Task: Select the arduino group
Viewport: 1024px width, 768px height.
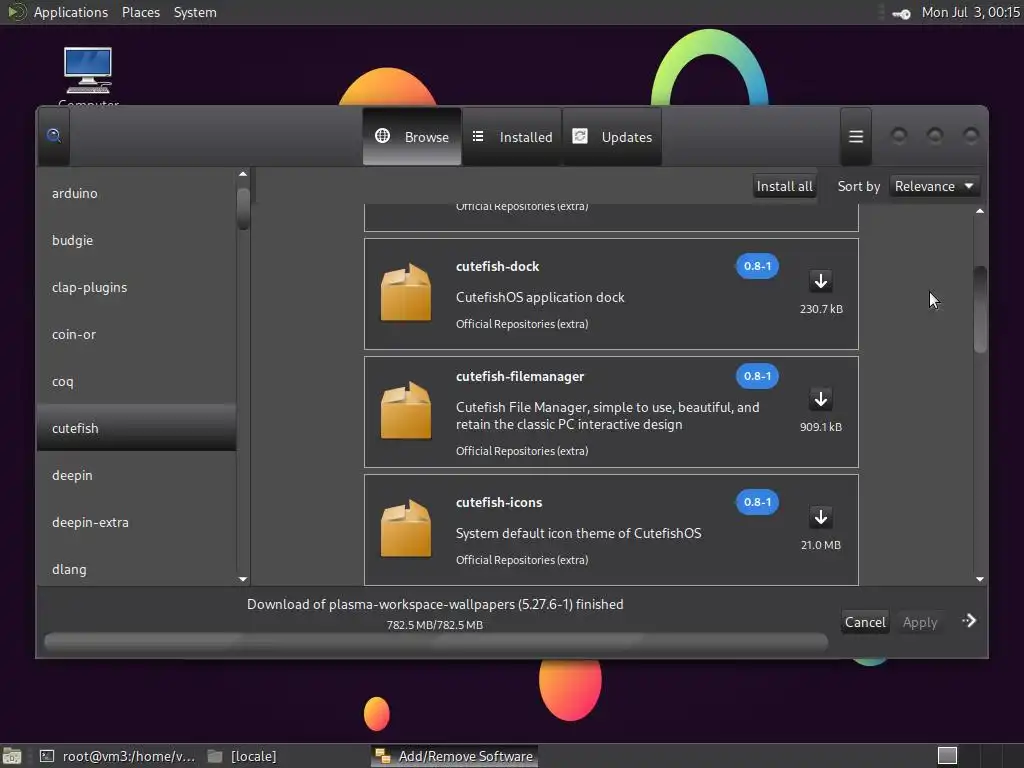Action: pyautogui.click(x=136, y=193)
